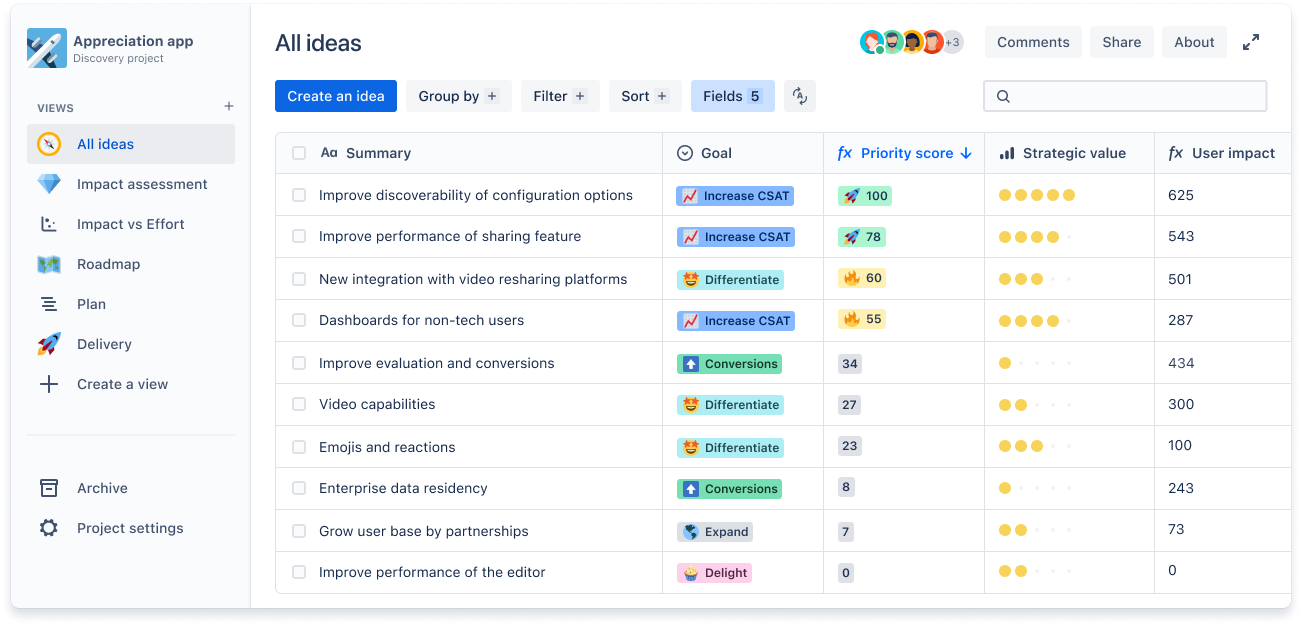Switch to Impact assessment view

(x=142, y=184)
